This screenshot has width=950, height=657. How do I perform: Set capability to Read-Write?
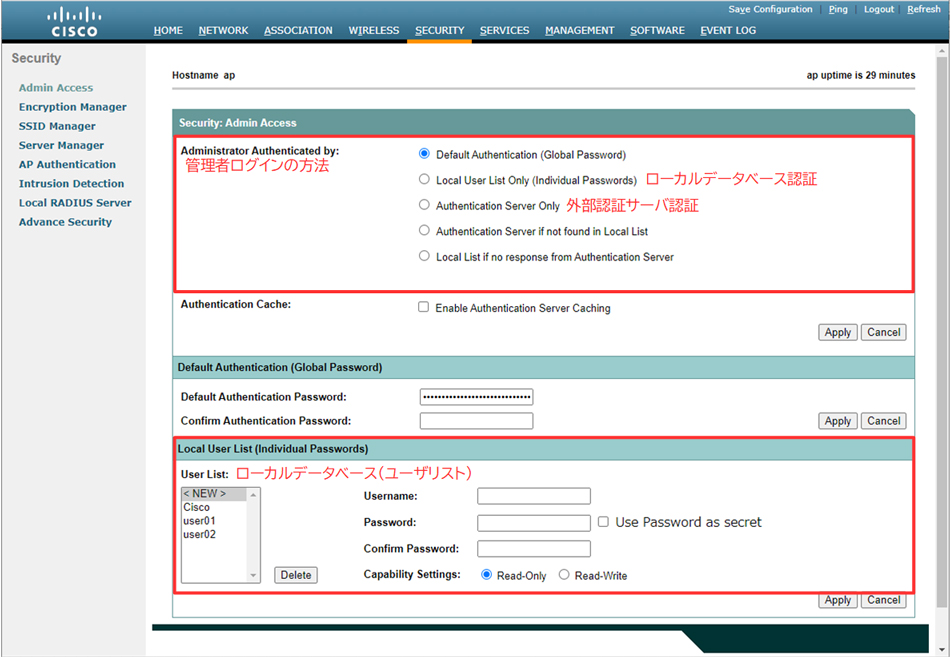(564, 575)
